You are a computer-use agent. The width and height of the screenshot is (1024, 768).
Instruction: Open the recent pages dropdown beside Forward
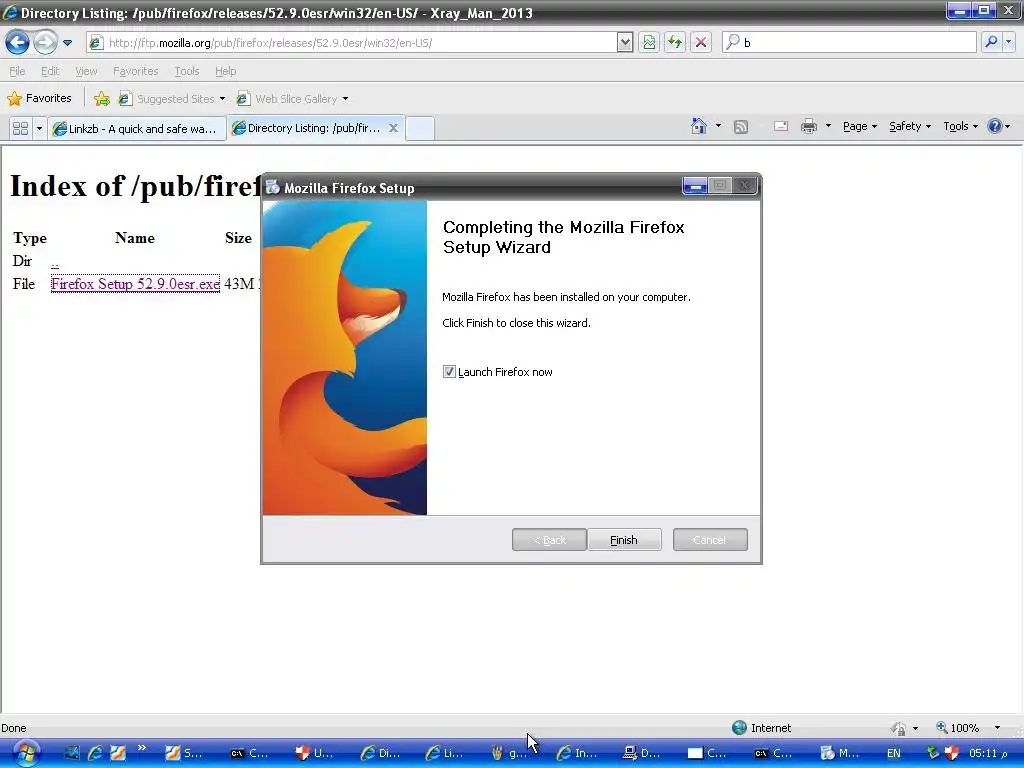click(x=67, y=43)
